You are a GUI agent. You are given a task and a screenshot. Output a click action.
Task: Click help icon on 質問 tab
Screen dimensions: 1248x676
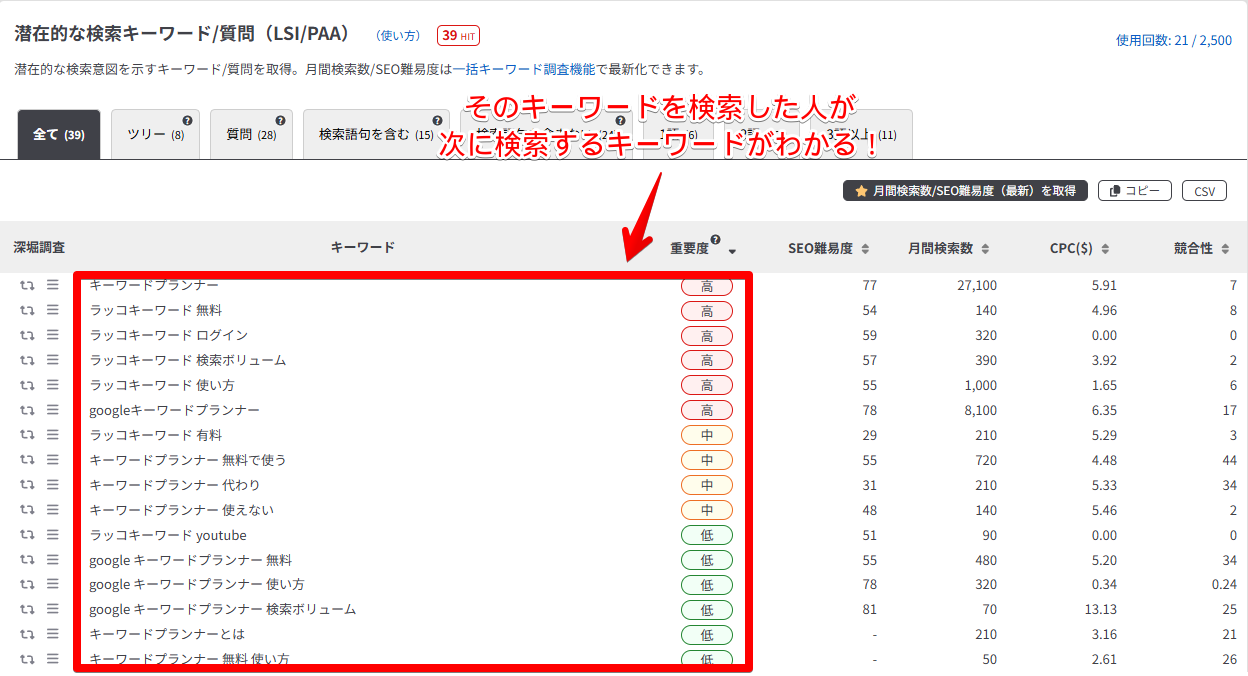(280, 121)
